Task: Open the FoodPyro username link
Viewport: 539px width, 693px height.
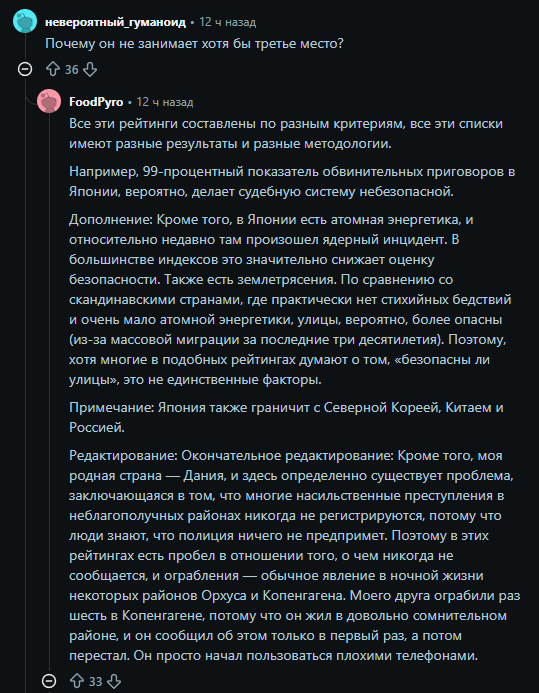Action: click(96, 102)
